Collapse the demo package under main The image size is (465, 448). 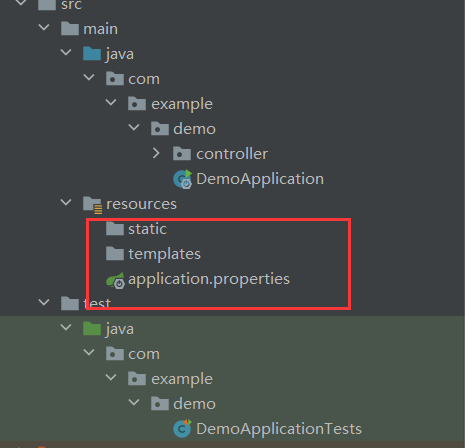tap(134, 127)
